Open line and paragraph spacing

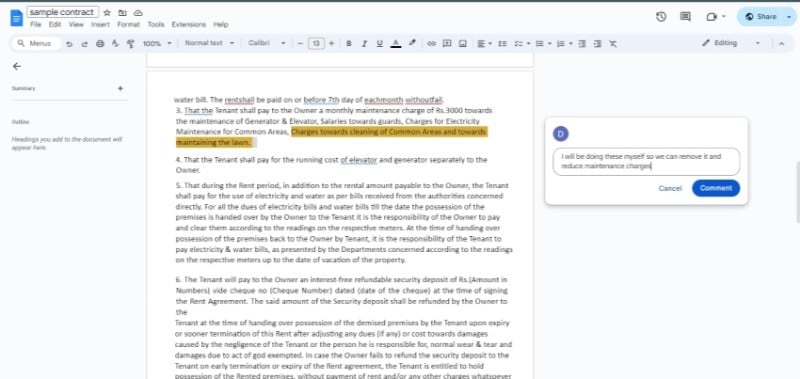[x=503, y=43]
